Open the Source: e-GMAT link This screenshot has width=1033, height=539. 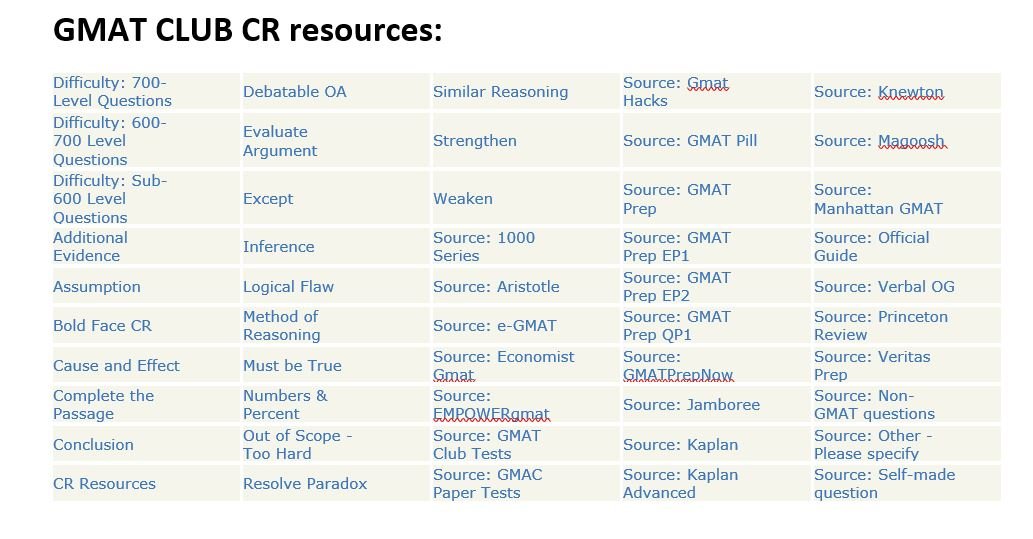[x=494, y=325]
